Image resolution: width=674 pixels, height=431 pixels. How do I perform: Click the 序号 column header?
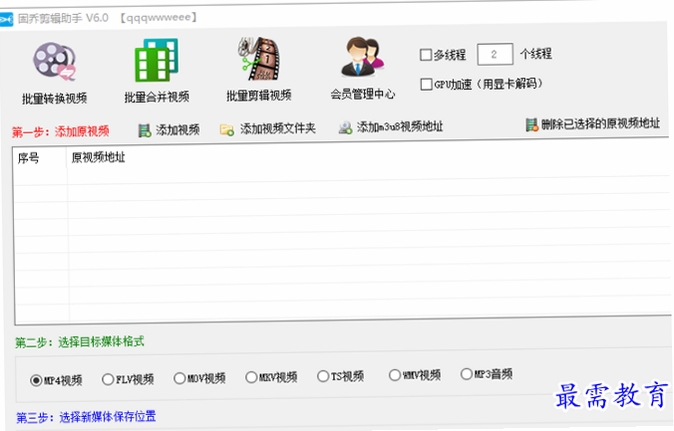[28, 158]
